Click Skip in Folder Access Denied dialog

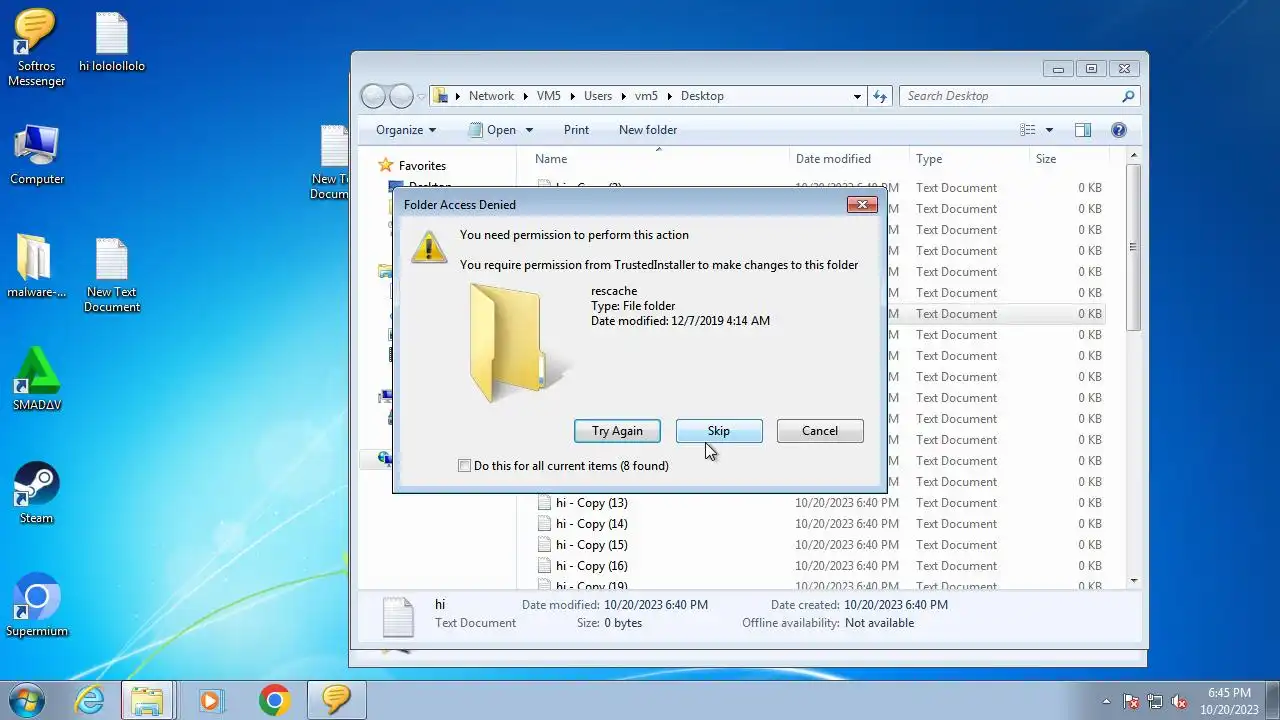(x=719, y=431)
